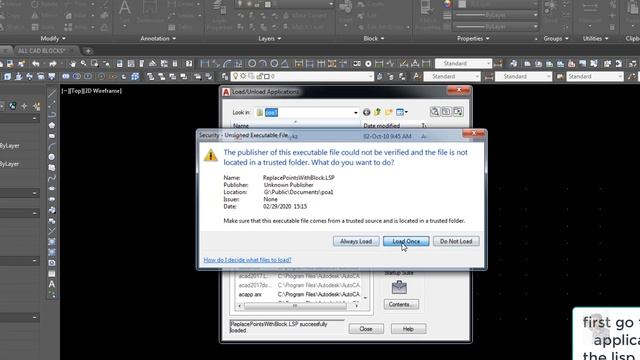Expand the Block ribbon panel
The height and width of the screenshot is (360, 640).
(373, 38)
